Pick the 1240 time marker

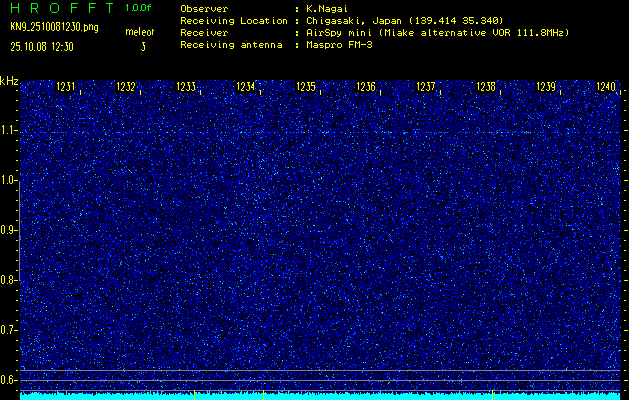[x=606, y=88]
